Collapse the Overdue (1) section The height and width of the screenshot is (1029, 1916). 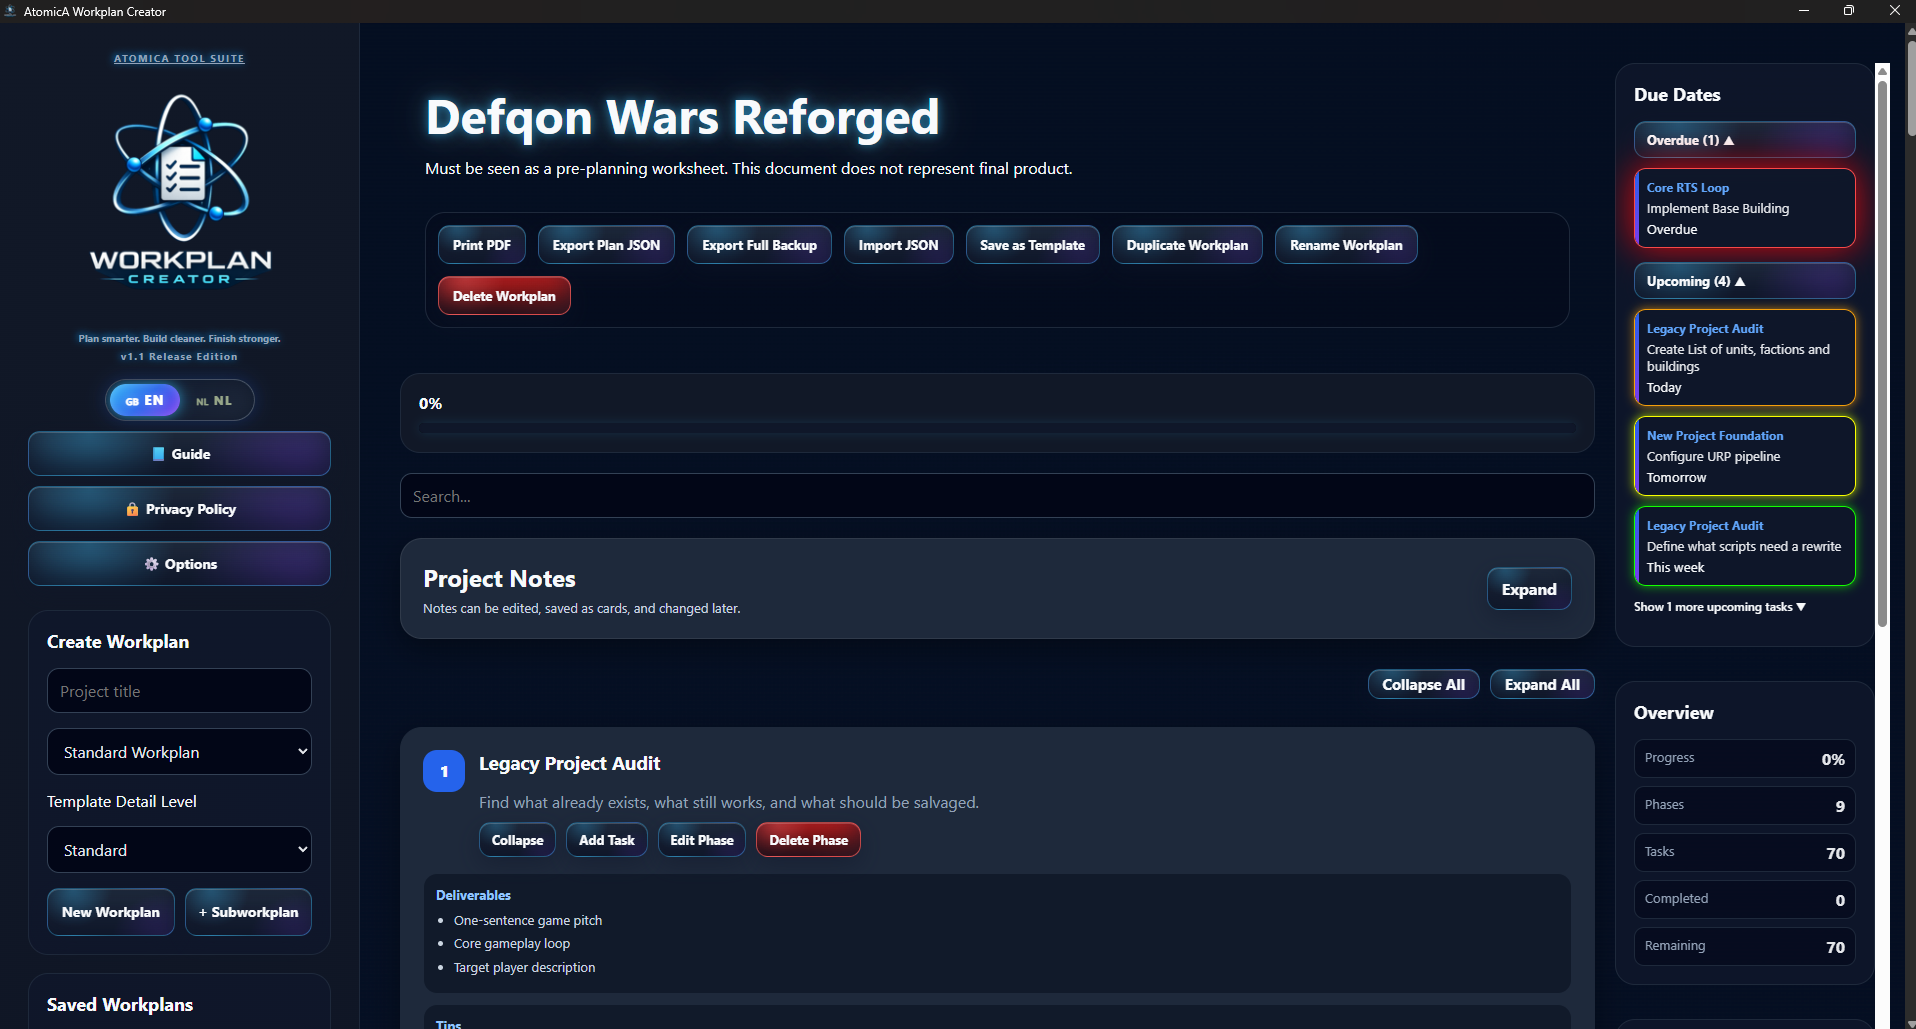pos(1744,140)
